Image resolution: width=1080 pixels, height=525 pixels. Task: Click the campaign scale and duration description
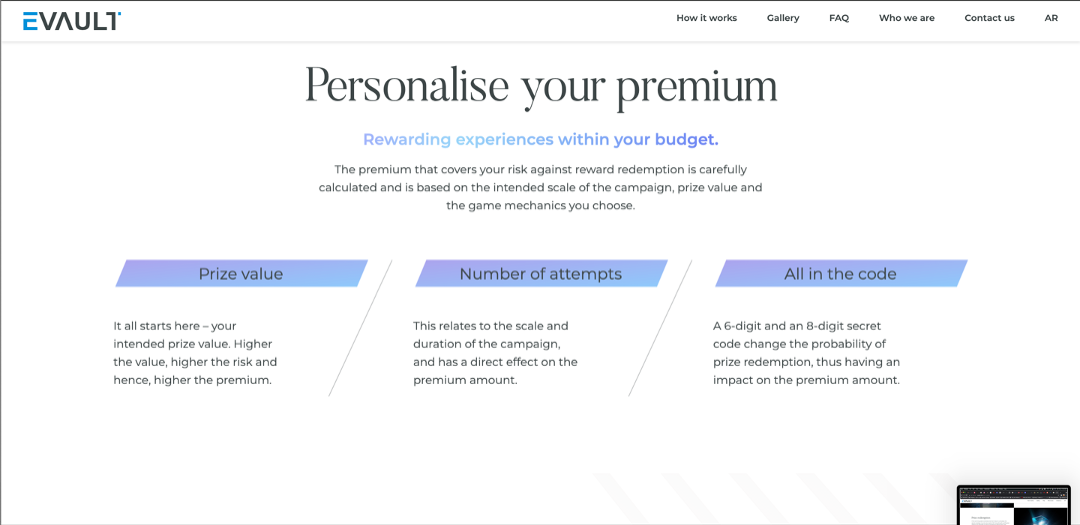click(495, 353)
